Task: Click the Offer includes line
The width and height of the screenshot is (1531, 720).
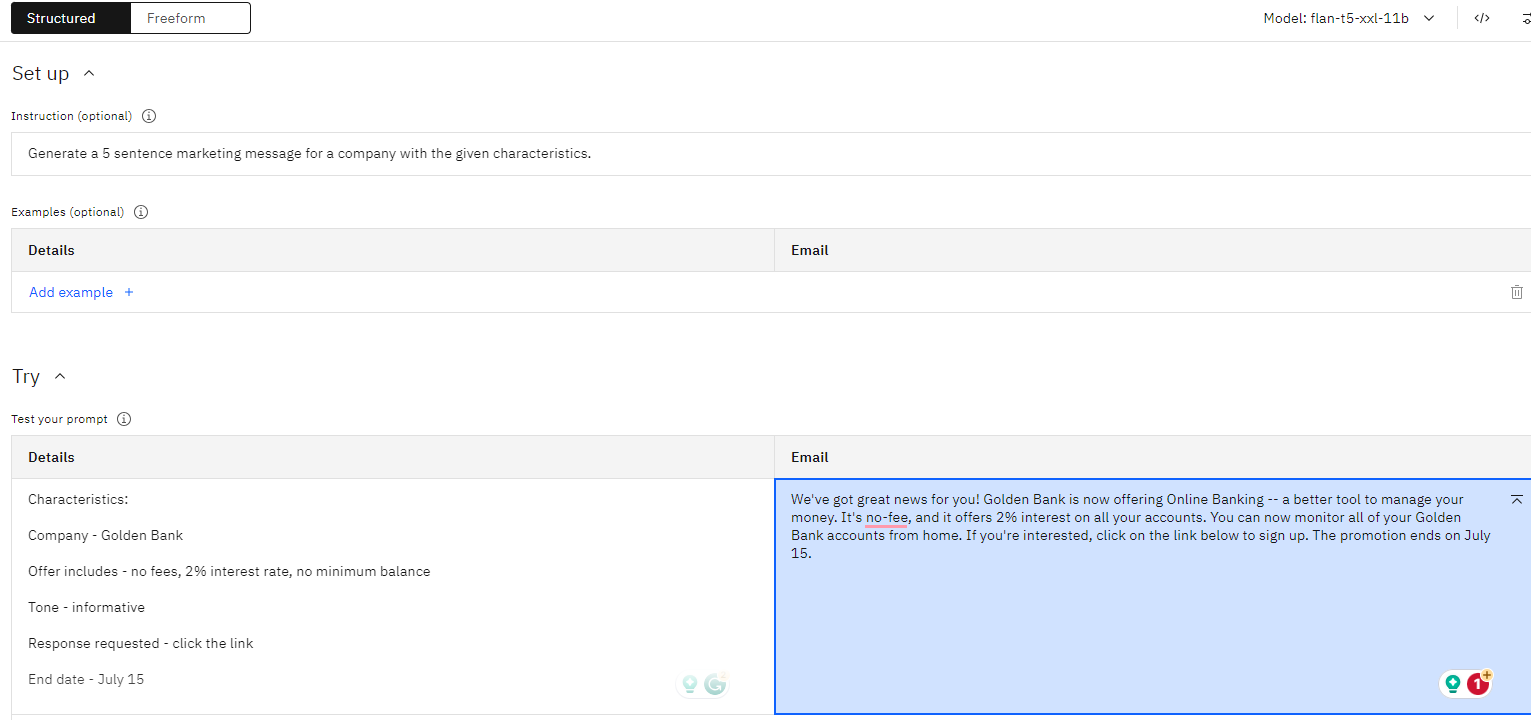Action: [x=229, y=571]
